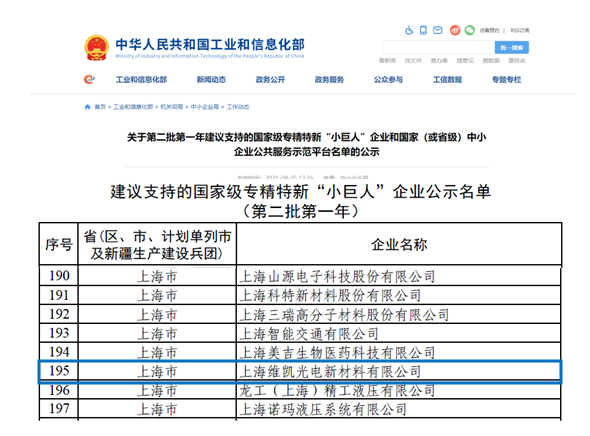The width and height of the screenshot is (590, 436).
Task: Open the 工业和信息化部 nav menu
Action: tap(141, 79)
